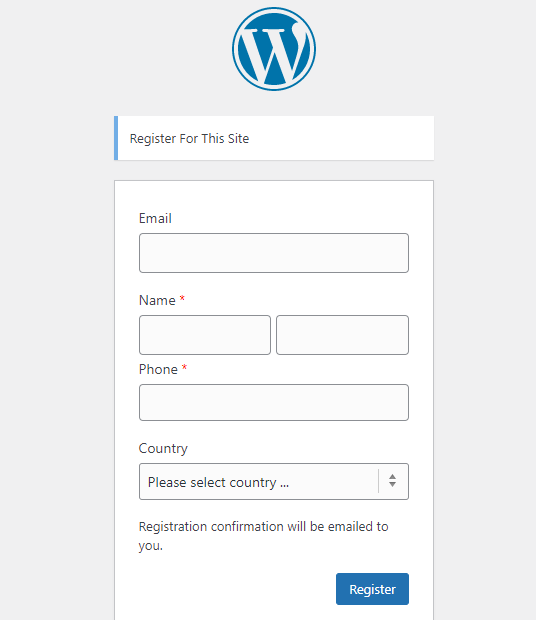Click the WordPress logo
Image resolution: width=536 pixels, height=620 pixels.
point(274,49)
